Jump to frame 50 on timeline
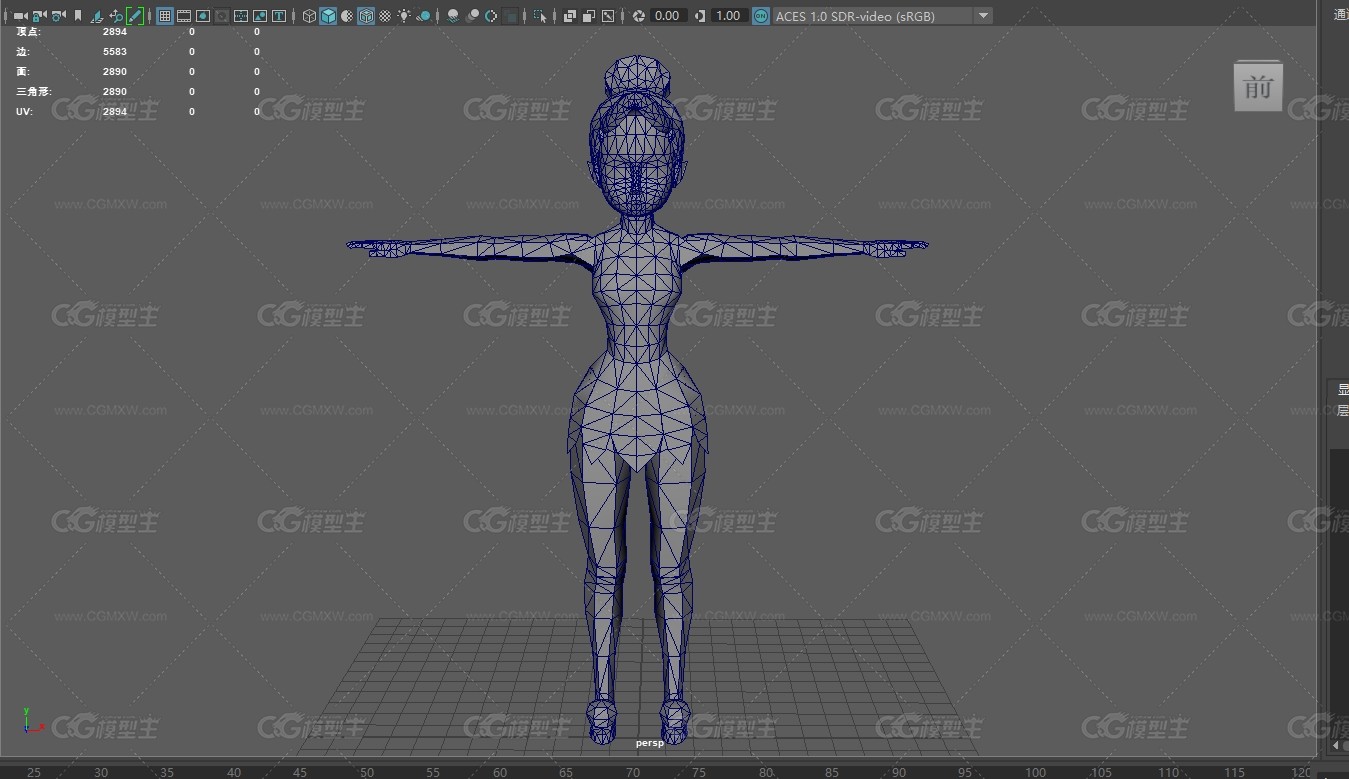The image size is (1349, 779). (x=367, y=772)
